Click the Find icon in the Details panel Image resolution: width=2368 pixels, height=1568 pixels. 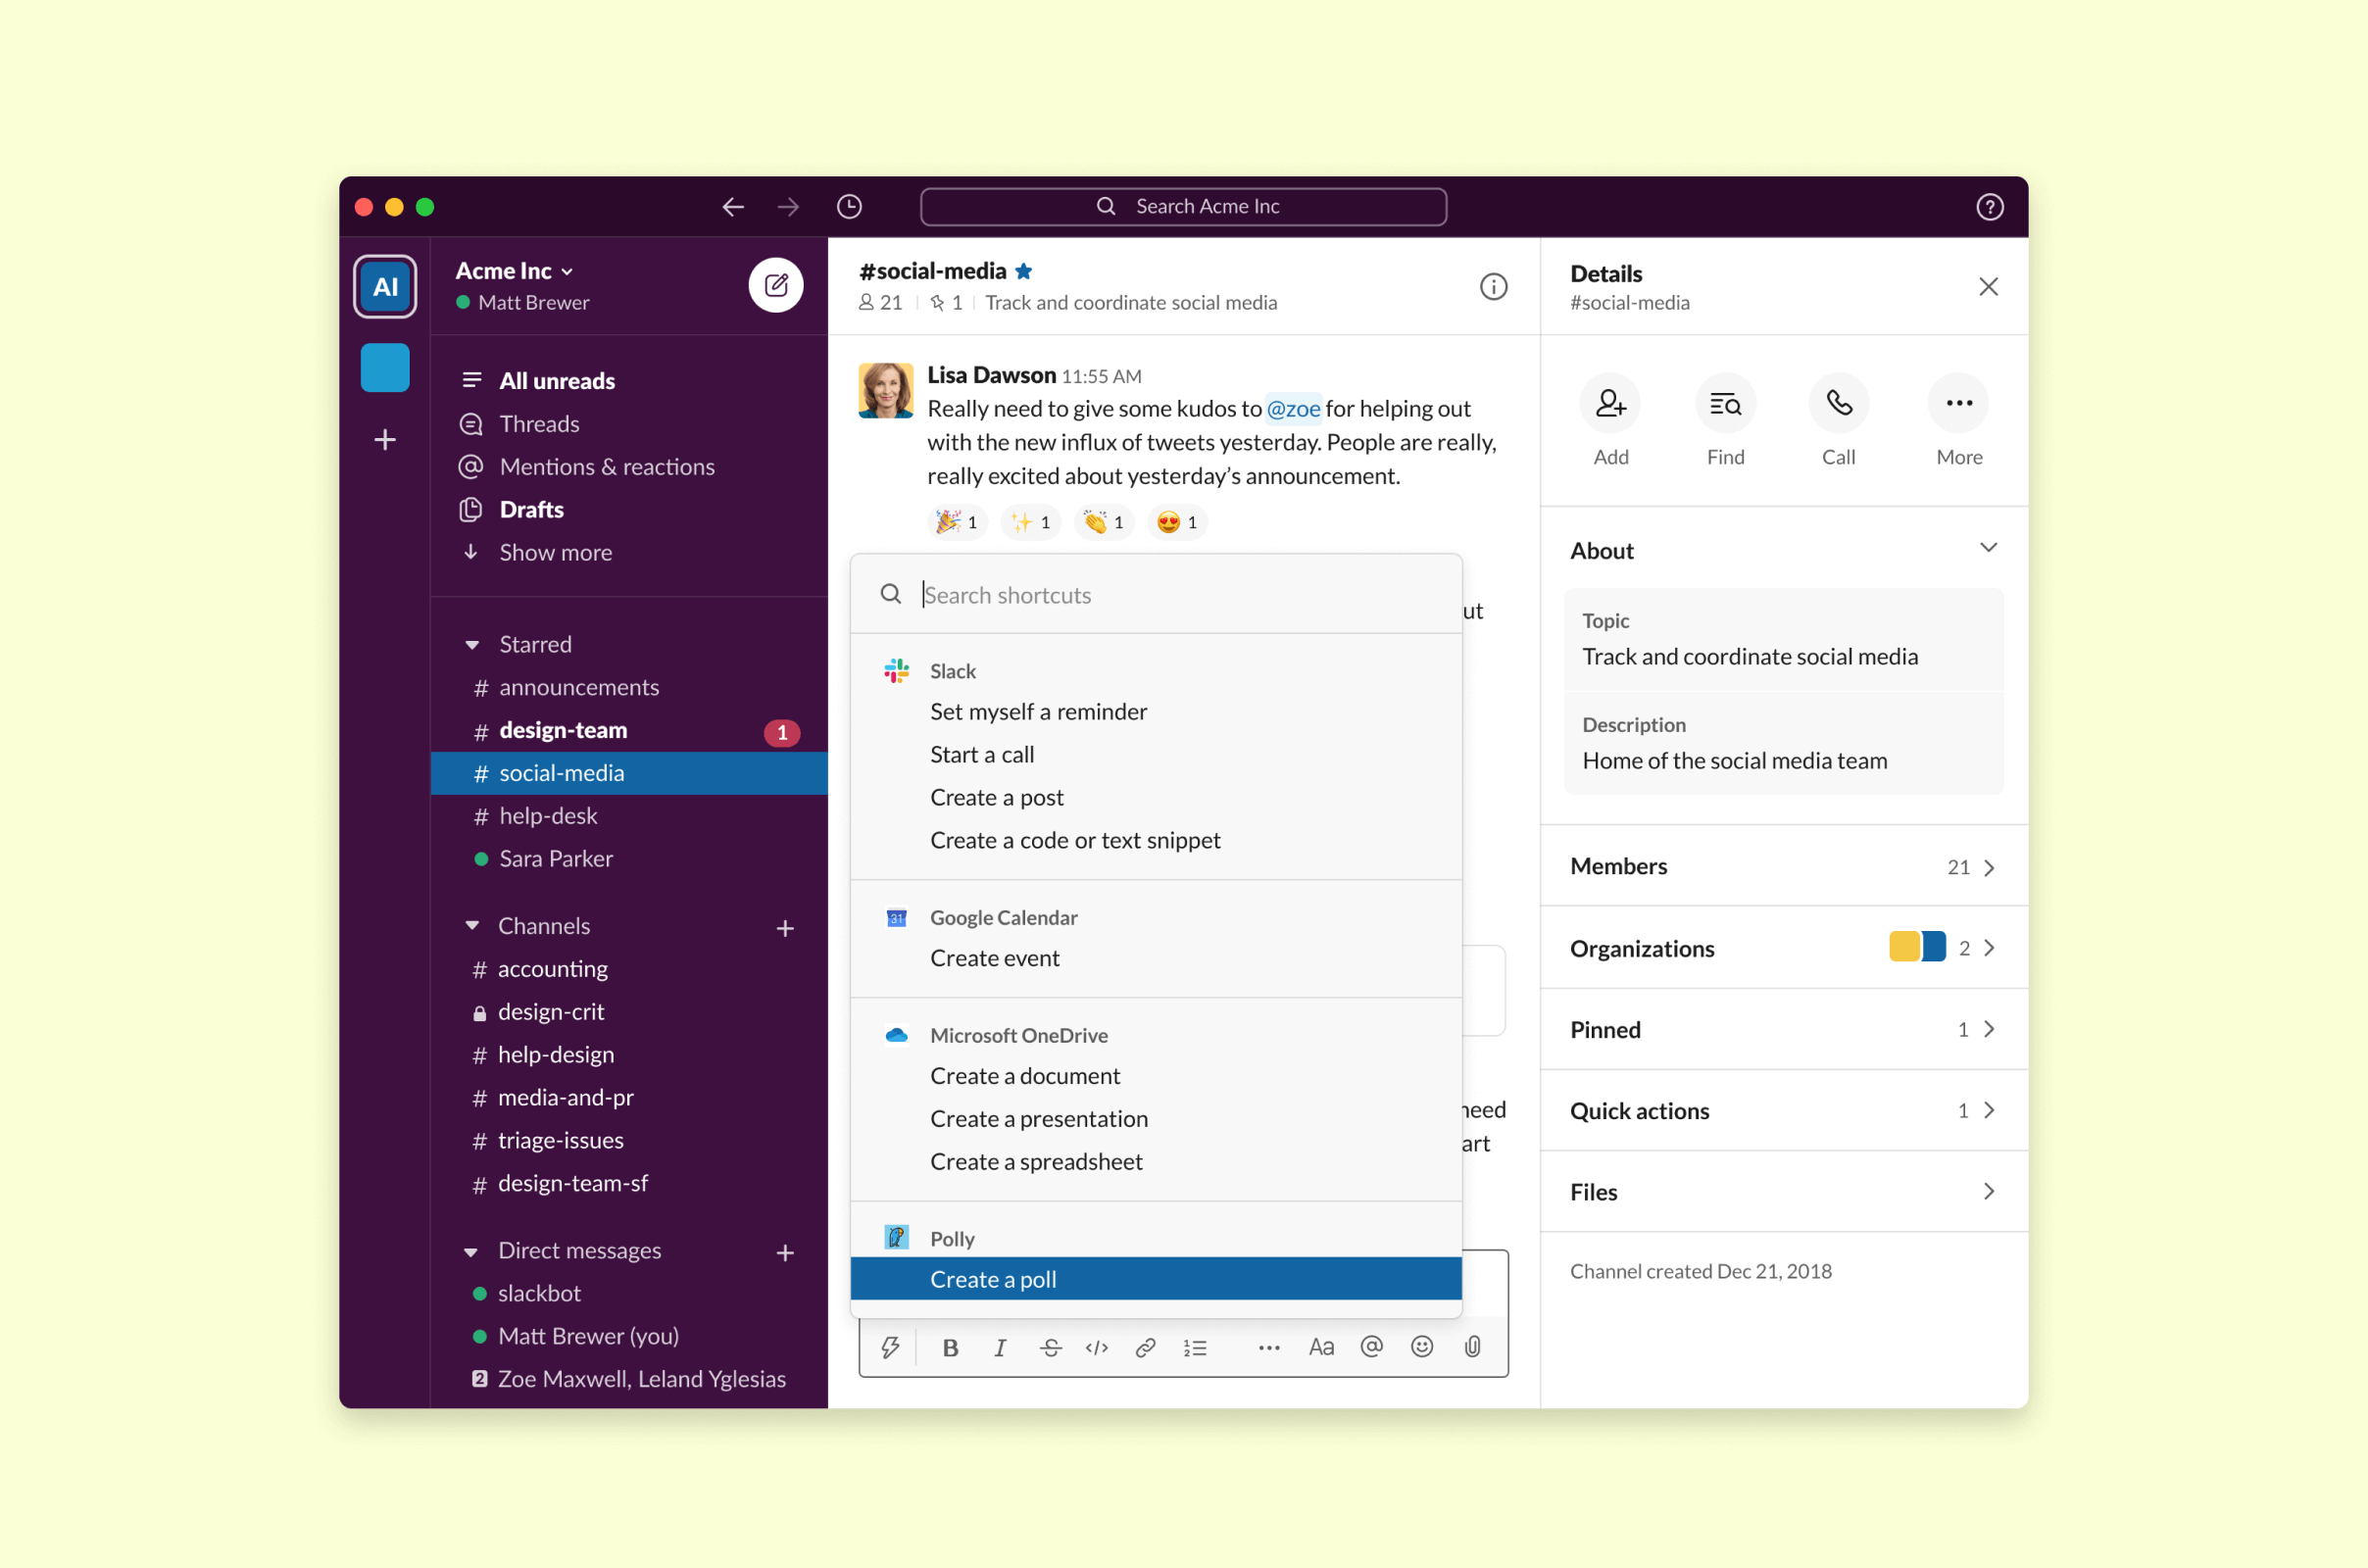click(1725, 403)
